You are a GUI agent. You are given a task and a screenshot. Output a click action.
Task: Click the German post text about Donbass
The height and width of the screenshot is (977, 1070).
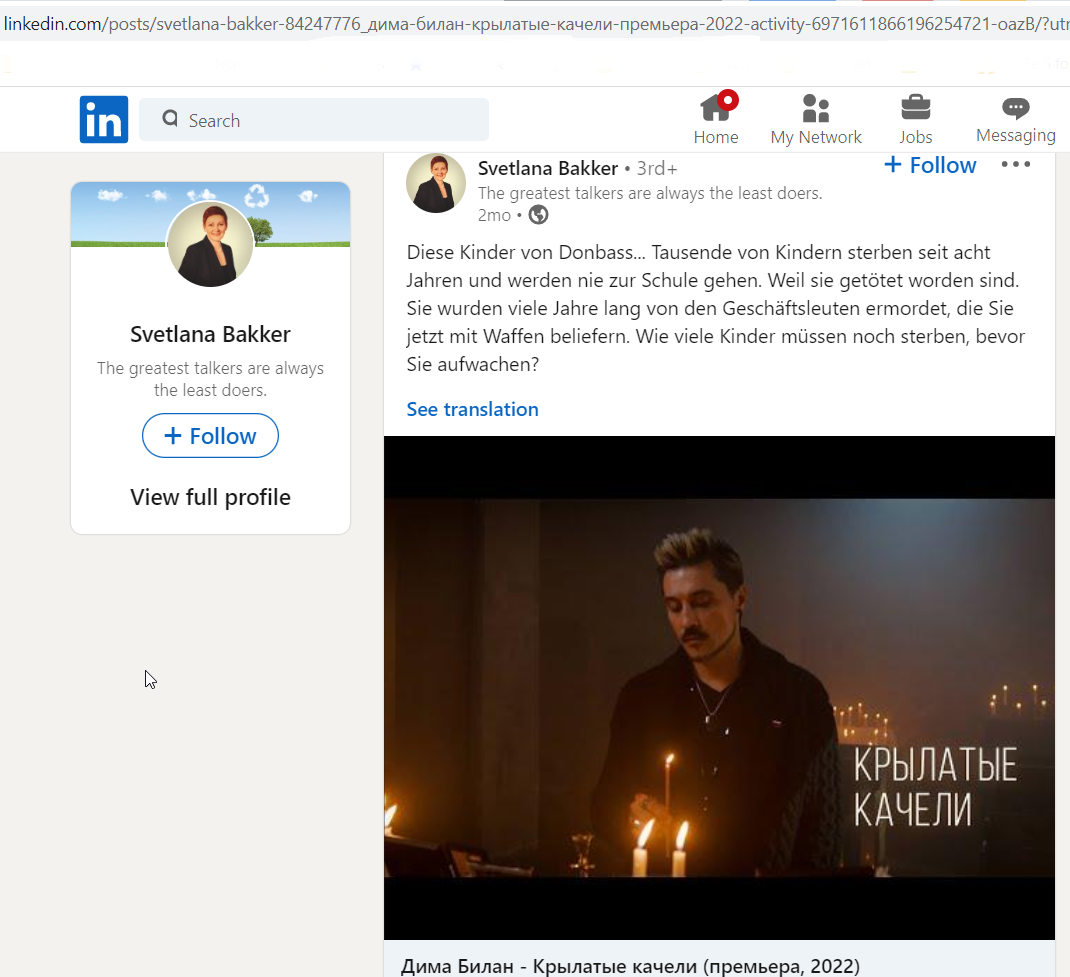pos(715,308)
